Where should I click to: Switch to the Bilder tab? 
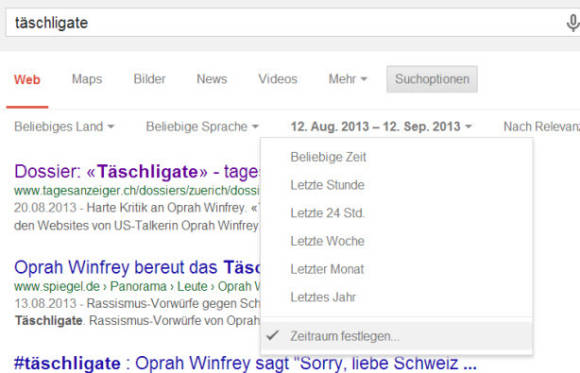coord(149,79)
